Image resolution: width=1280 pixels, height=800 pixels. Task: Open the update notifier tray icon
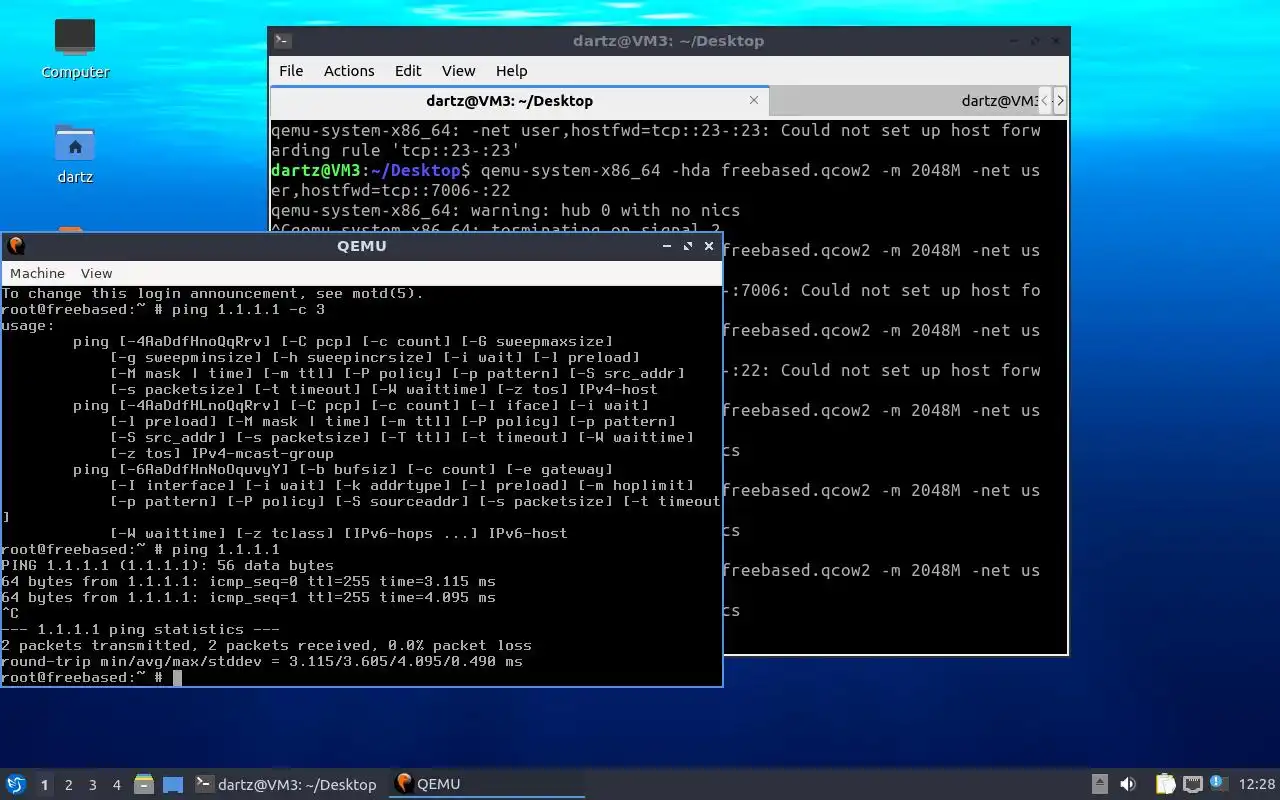point(1218,783)
